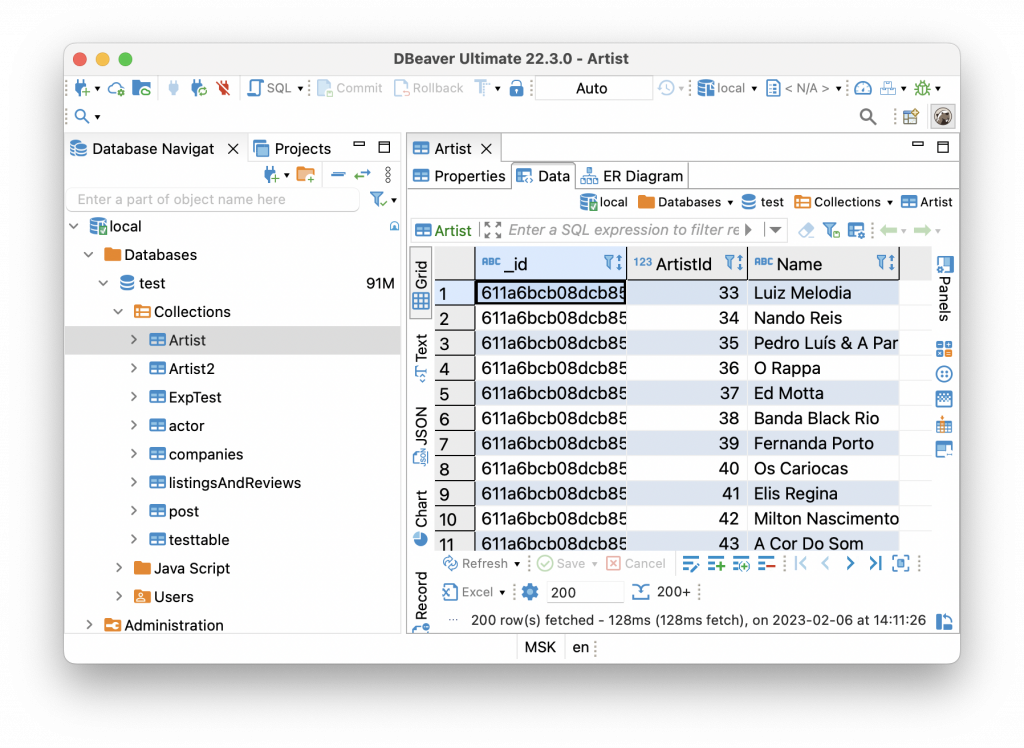Toggle the Record mode side tab
The width and height of the screenshot is (1024, 748).
421,600
